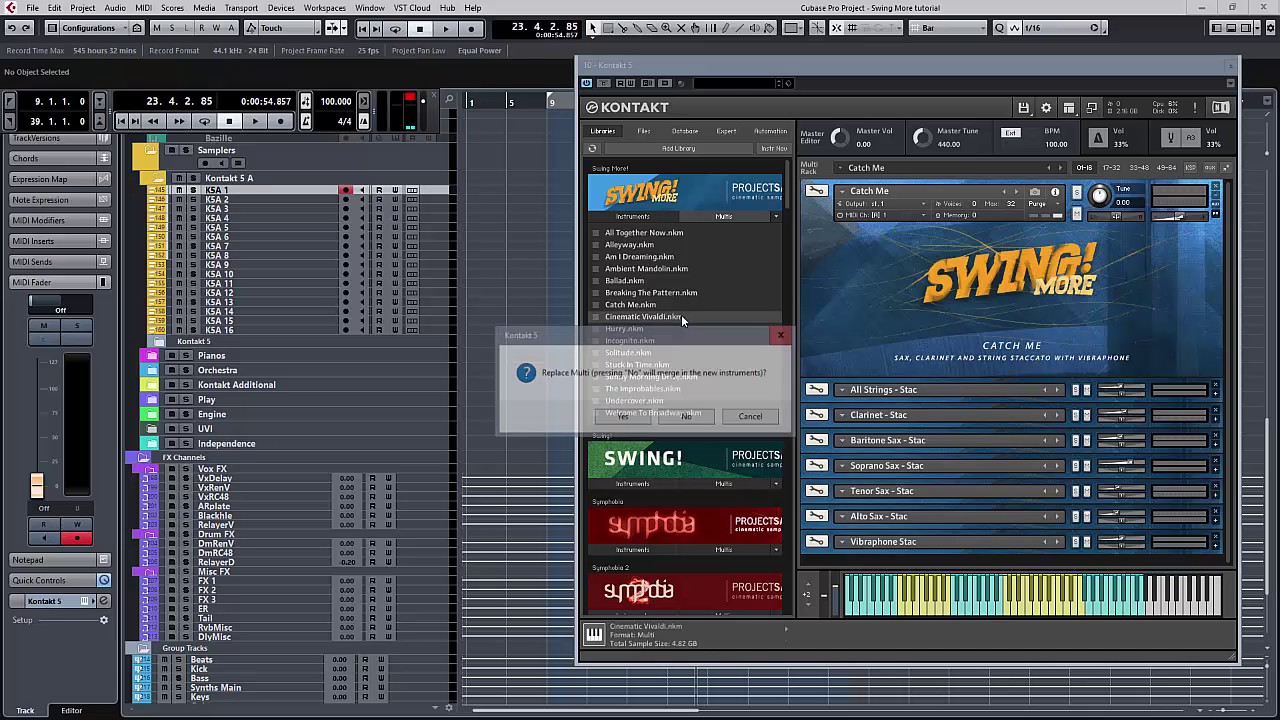
Task: Toggle Kontakt minimized view icon
Action: pyautogui.click(x=1092, y=108)
